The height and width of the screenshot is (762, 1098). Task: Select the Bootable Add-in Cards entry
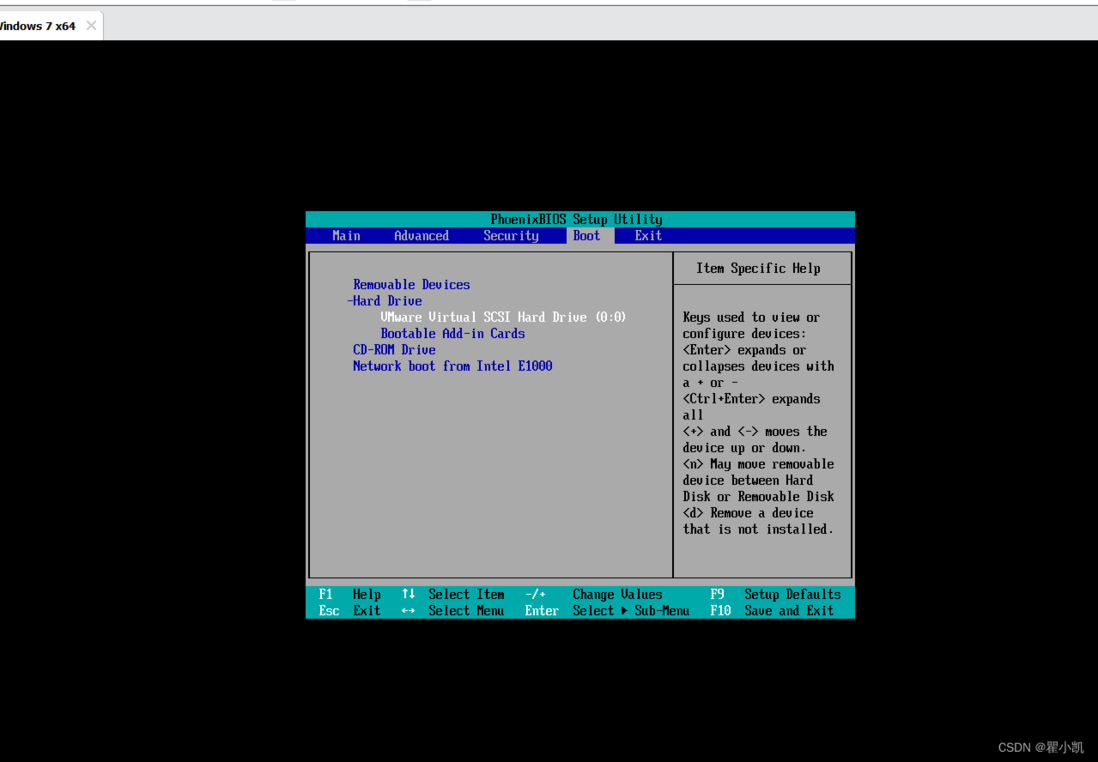(452, 333)
